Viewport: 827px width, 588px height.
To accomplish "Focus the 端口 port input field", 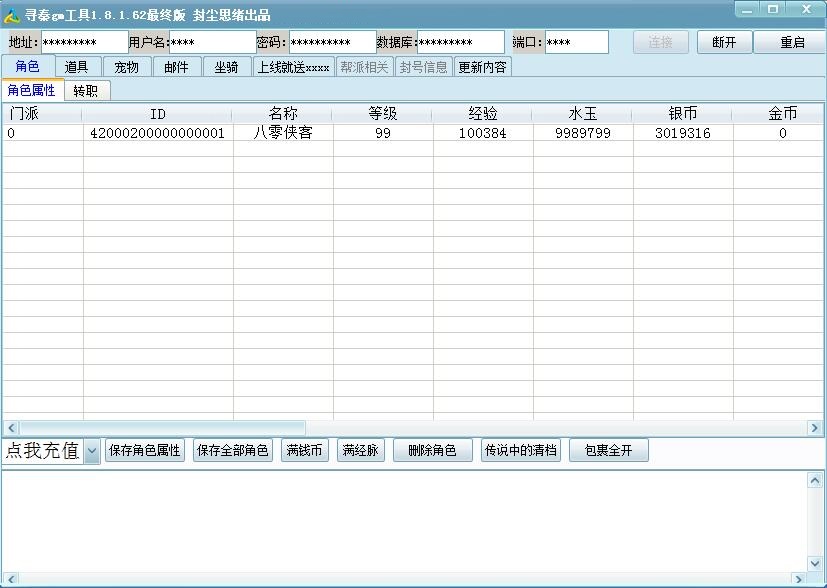I will (576, 42).
